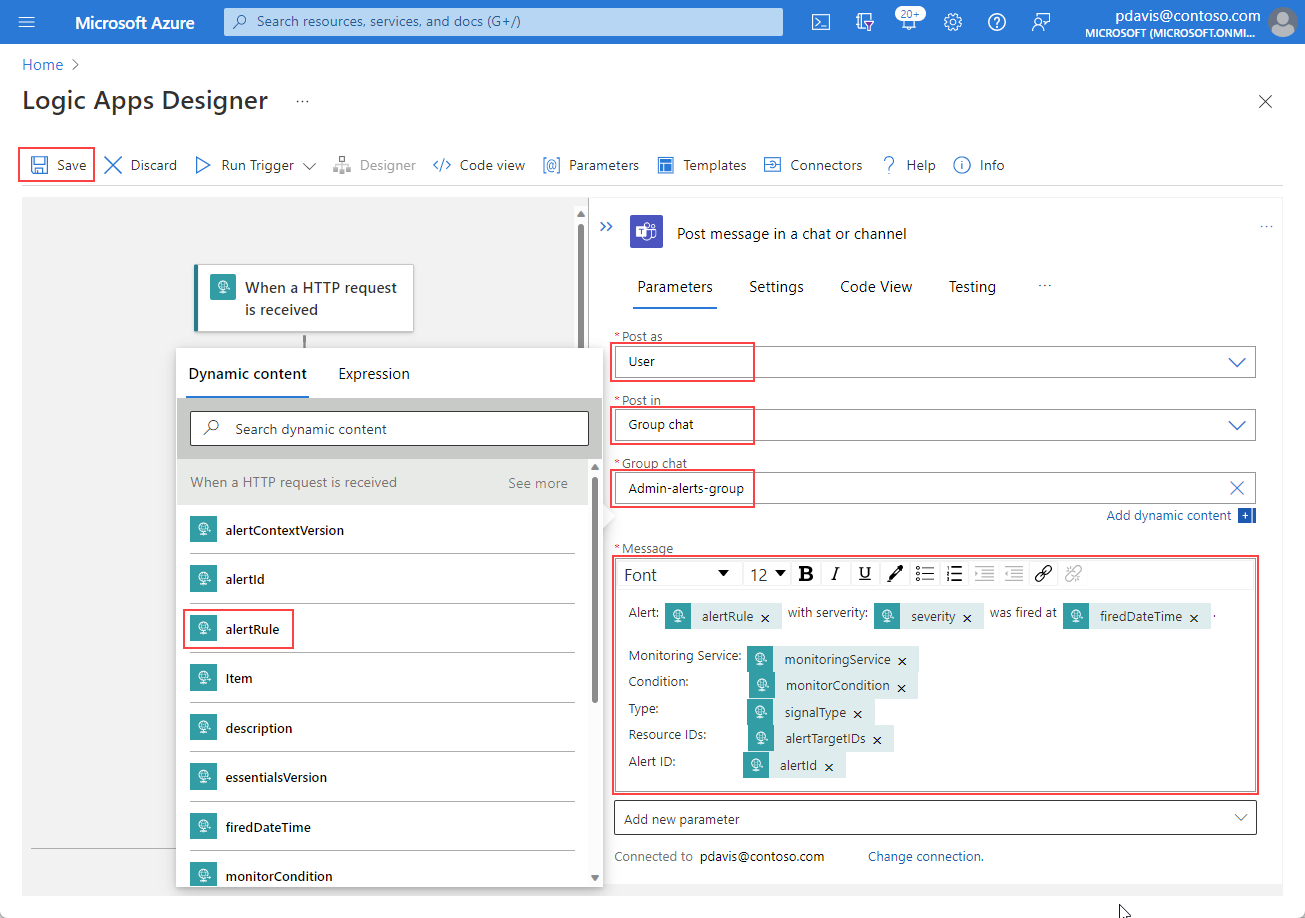Open the Feedback icon in top bar
This screenshot has width=1305, height=918.
click(x=1041, y=22)
